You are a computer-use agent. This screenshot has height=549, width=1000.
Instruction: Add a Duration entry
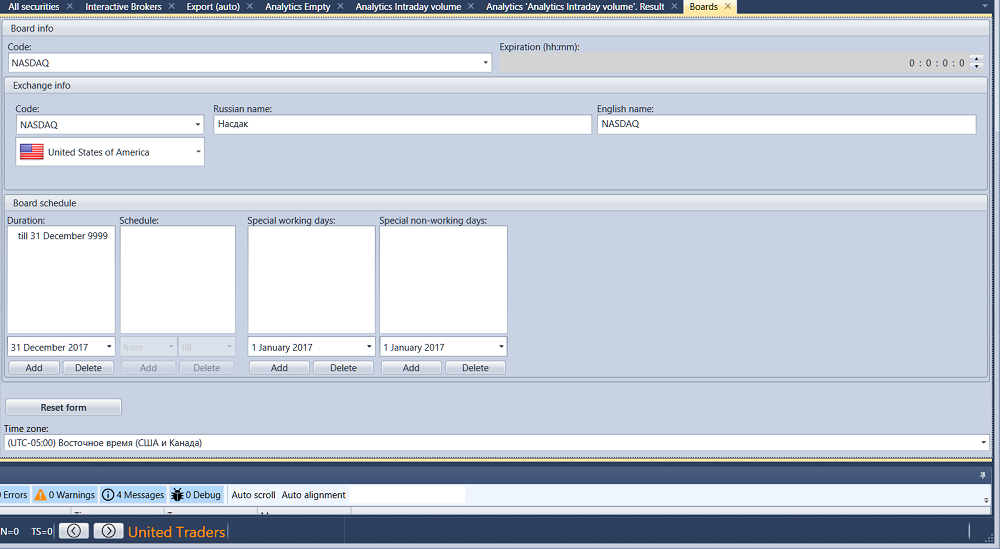[x=34, y=368]
